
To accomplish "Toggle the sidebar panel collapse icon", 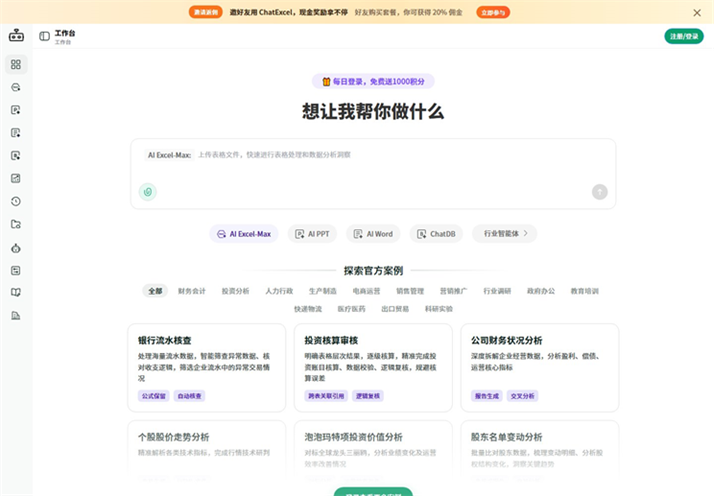I will click(x=44, y=36).
